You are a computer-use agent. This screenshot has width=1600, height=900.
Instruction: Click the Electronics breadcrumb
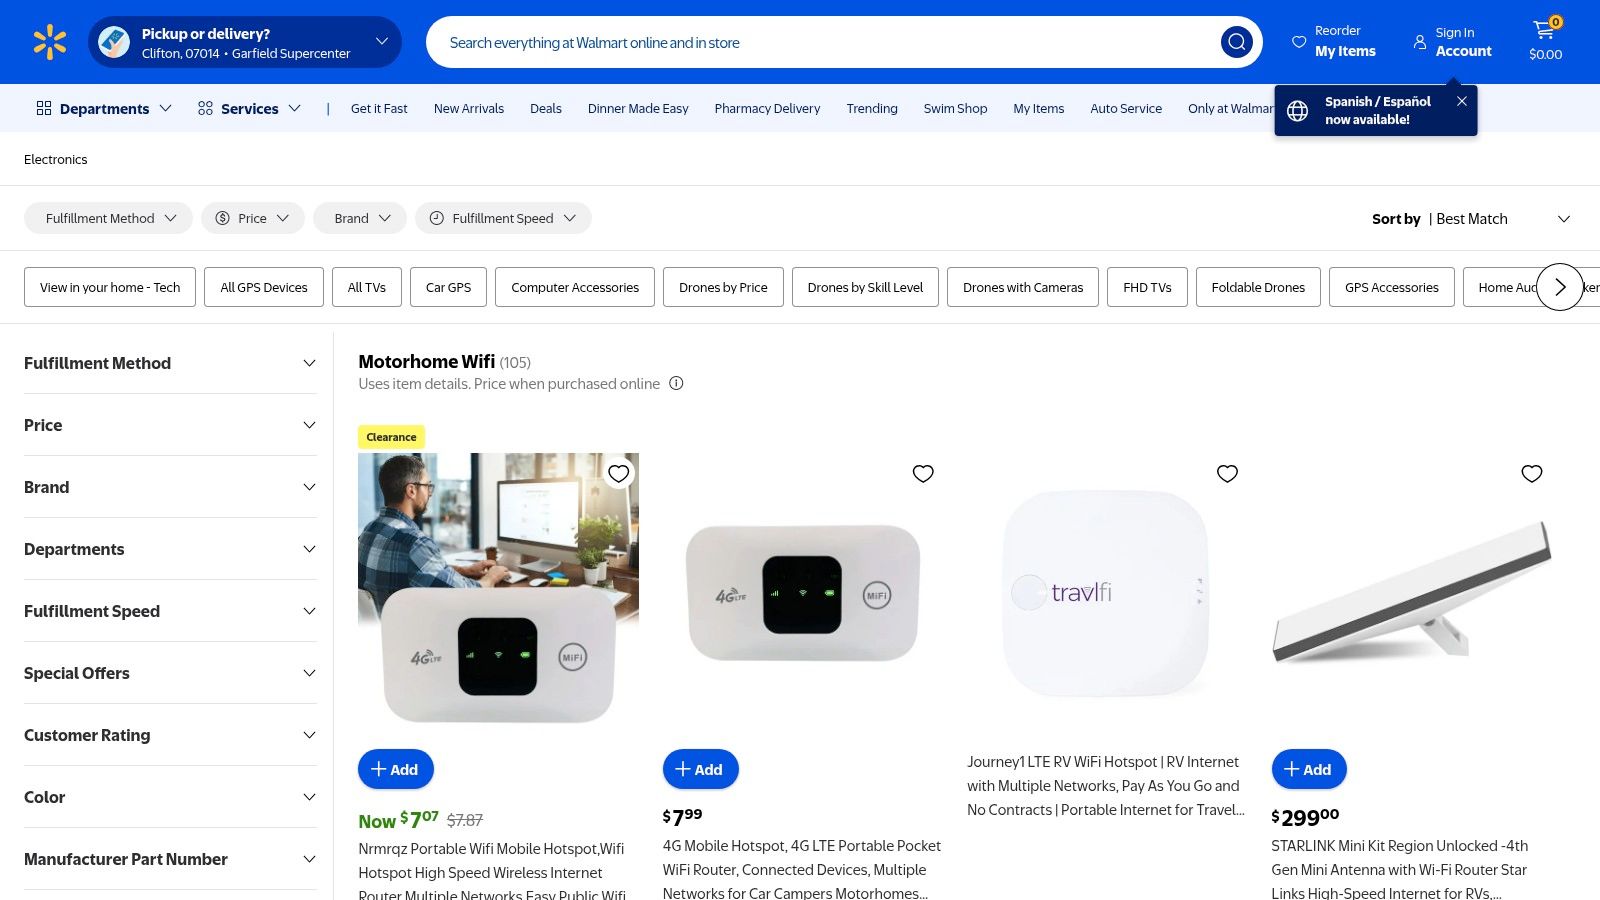[55, 159]
